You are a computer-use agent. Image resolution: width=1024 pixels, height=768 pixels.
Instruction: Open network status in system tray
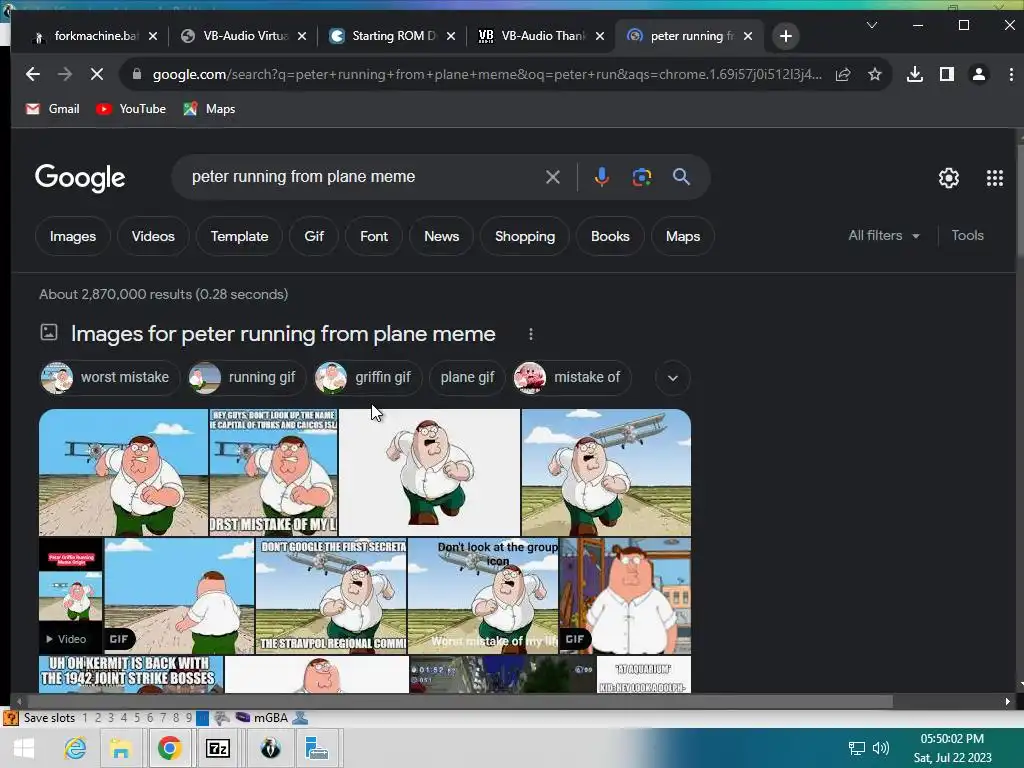[856, 748]
